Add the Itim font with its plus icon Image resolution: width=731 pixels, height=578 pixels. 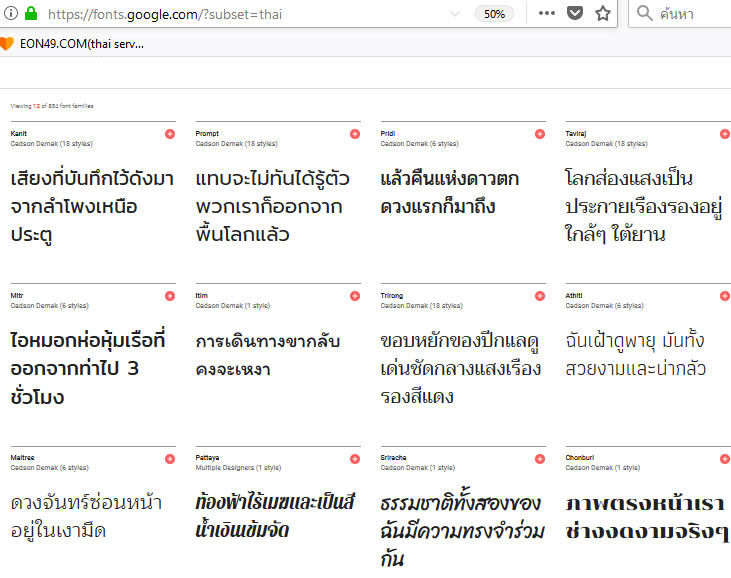point(355,296)
